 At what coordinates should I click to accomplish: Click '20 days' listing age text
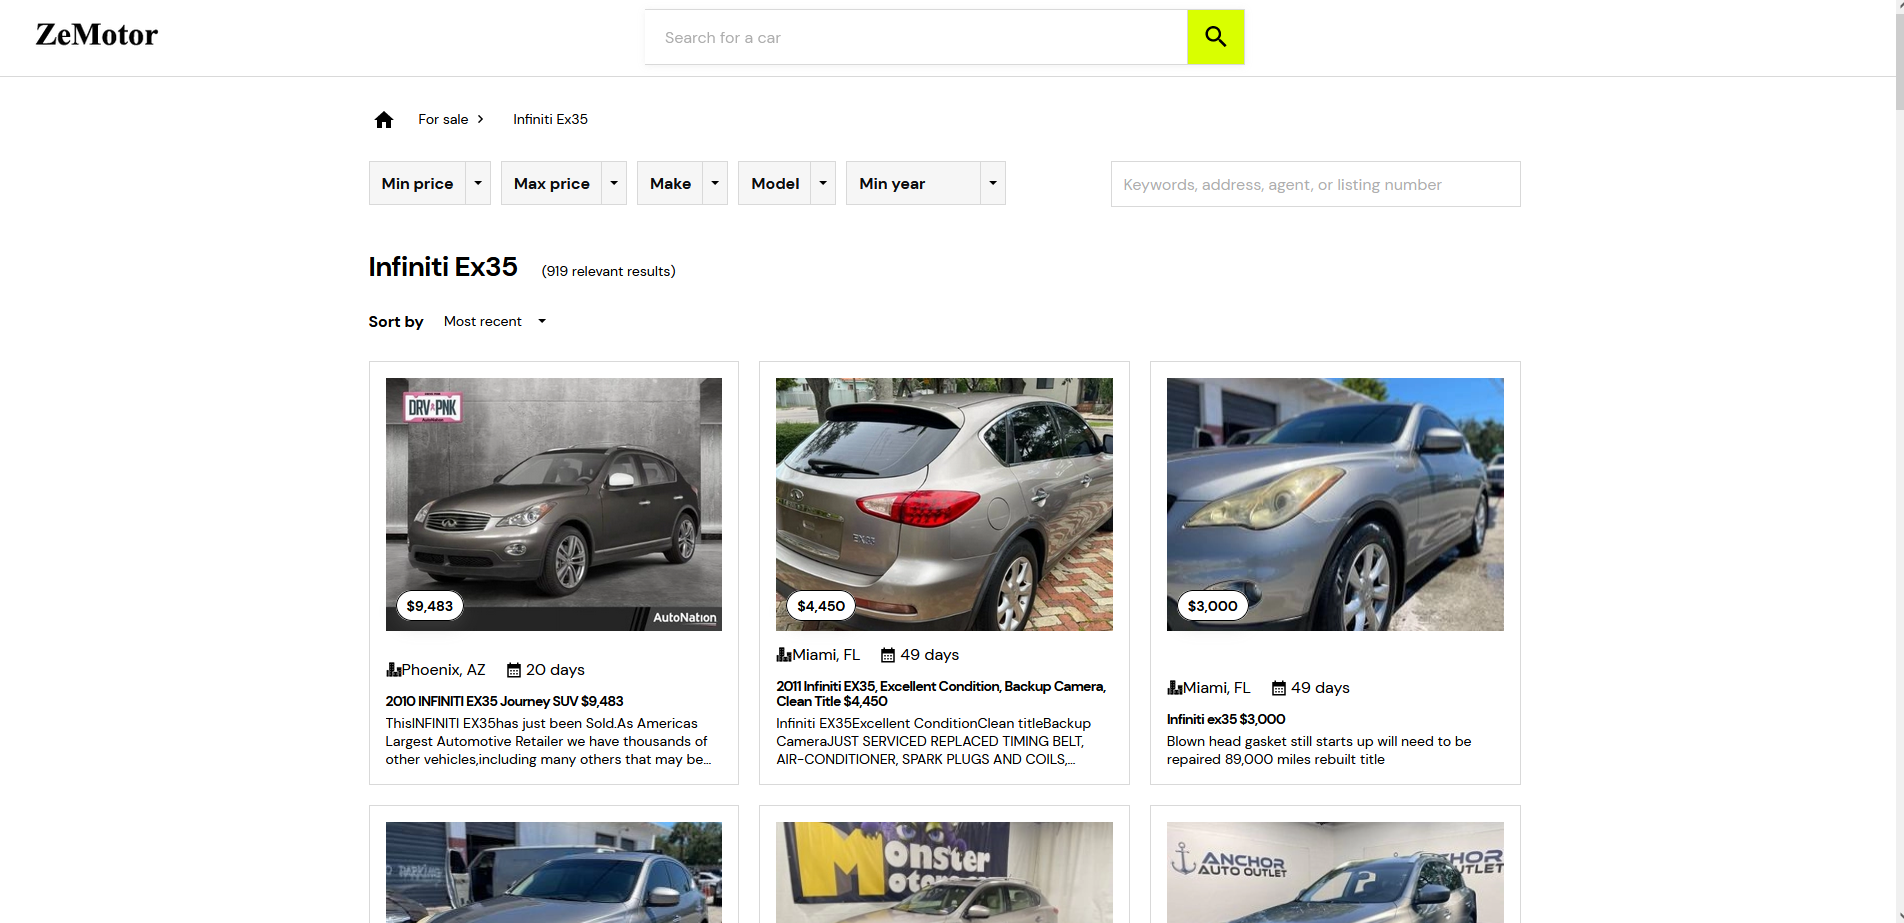pyautogui.click(x=556, y=670)
